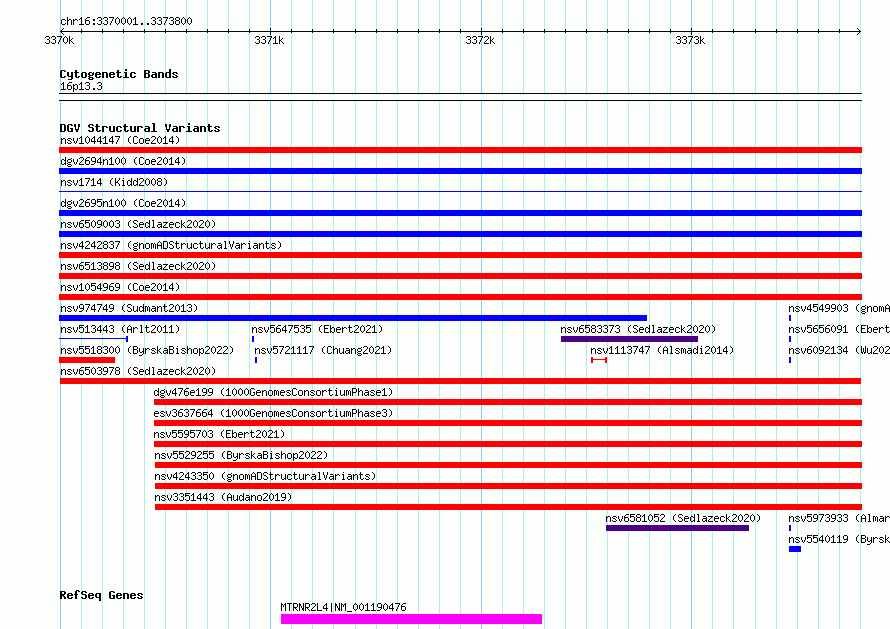Open the nsv6092134 variant label

(839, 350)
